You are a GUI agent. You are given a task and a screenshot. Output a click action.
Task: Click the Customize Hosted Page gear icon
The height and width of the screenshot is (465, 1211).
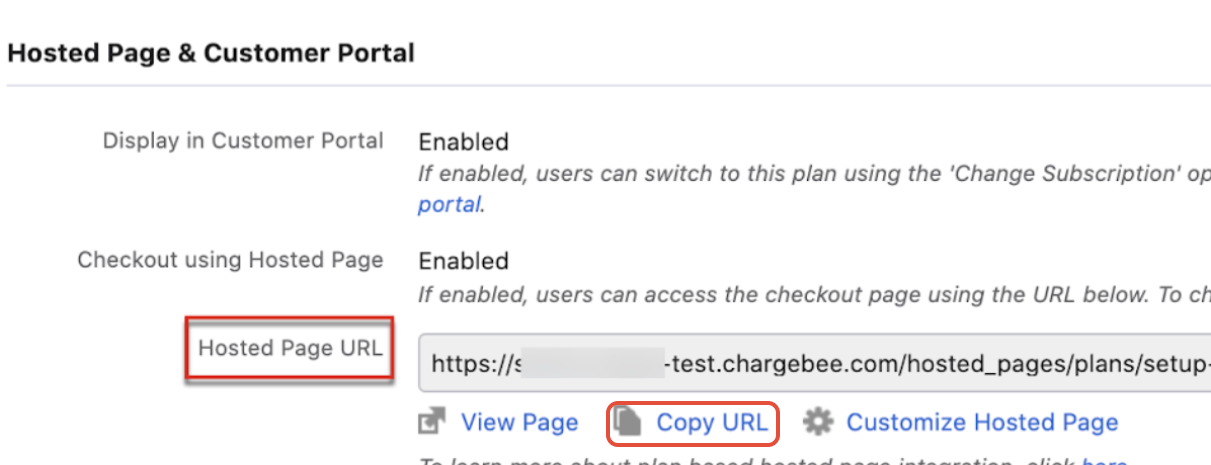[819, 422]
